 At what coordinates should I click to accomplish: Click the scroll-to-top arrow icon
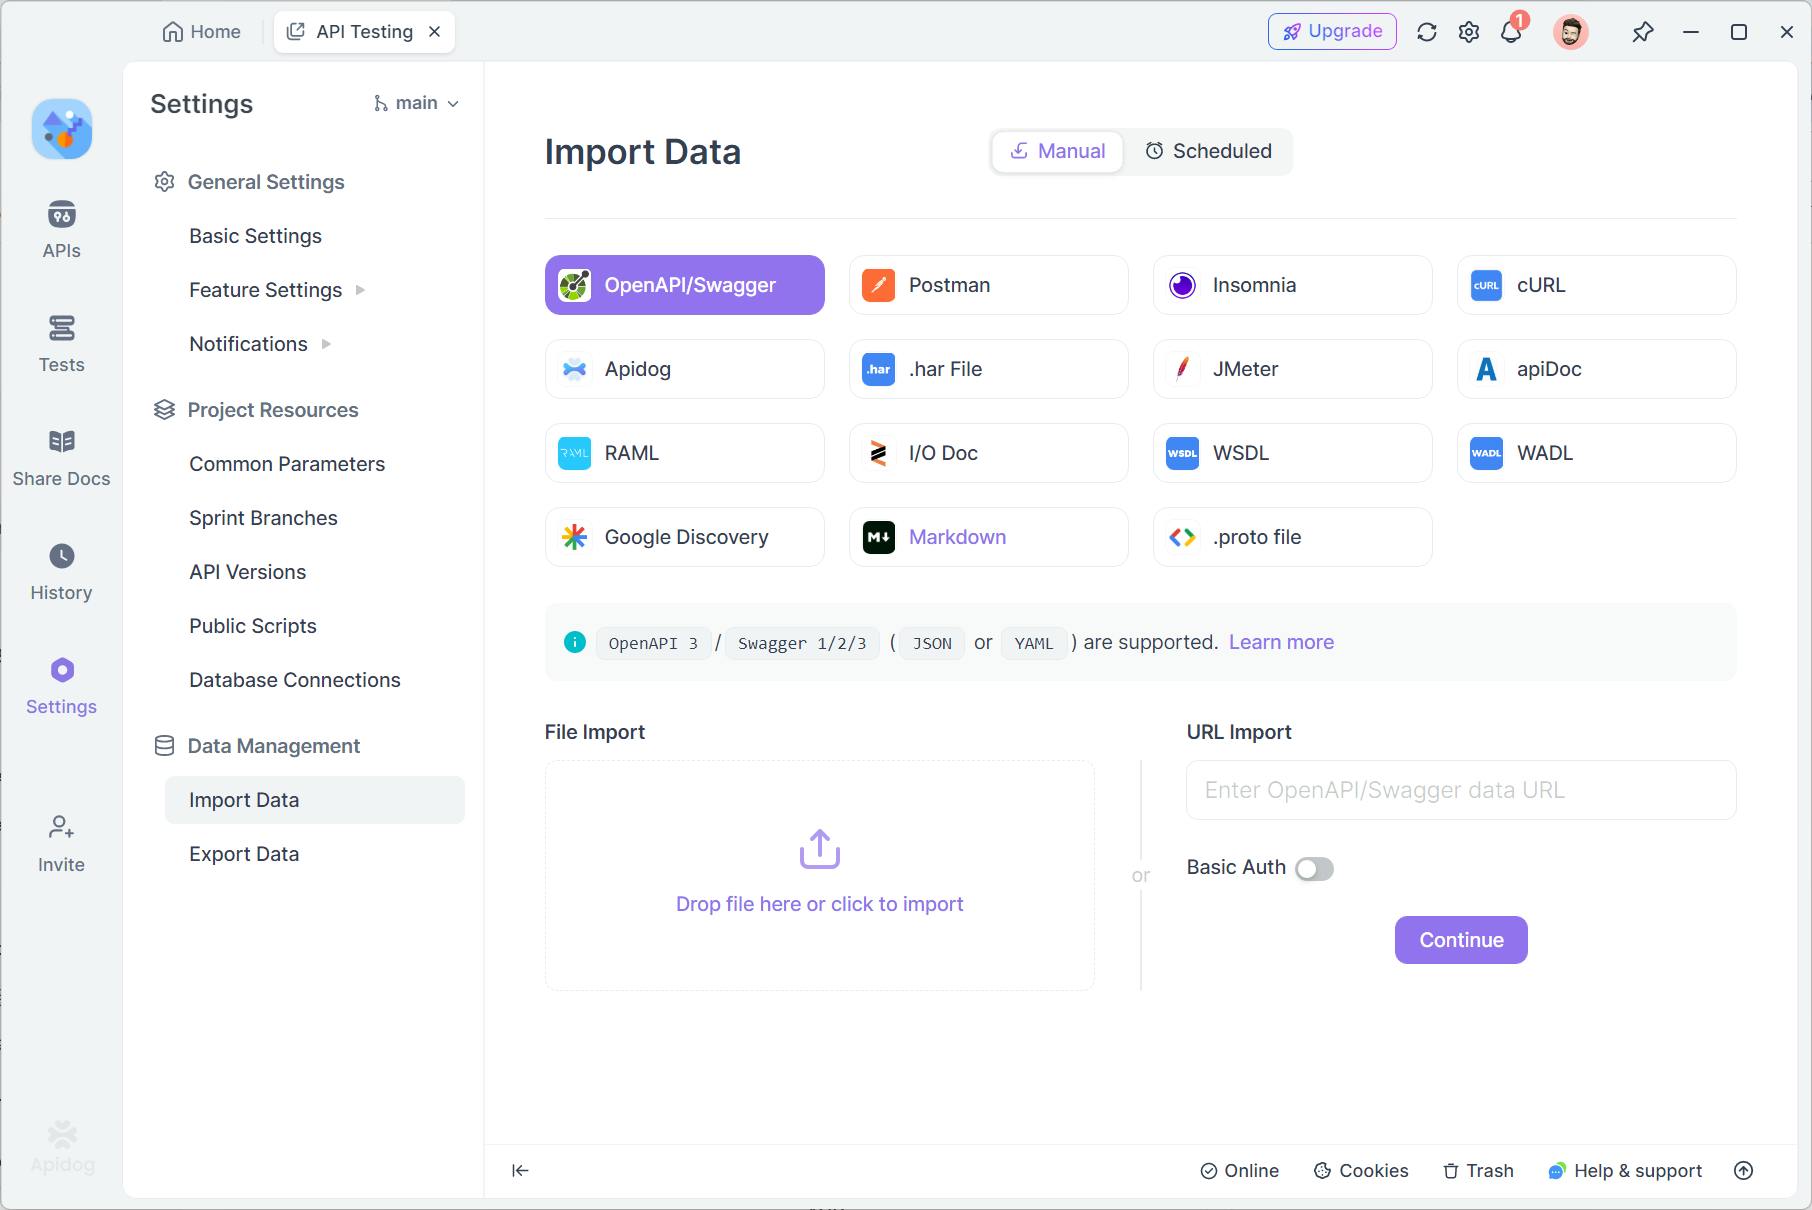point(1744,1171)
